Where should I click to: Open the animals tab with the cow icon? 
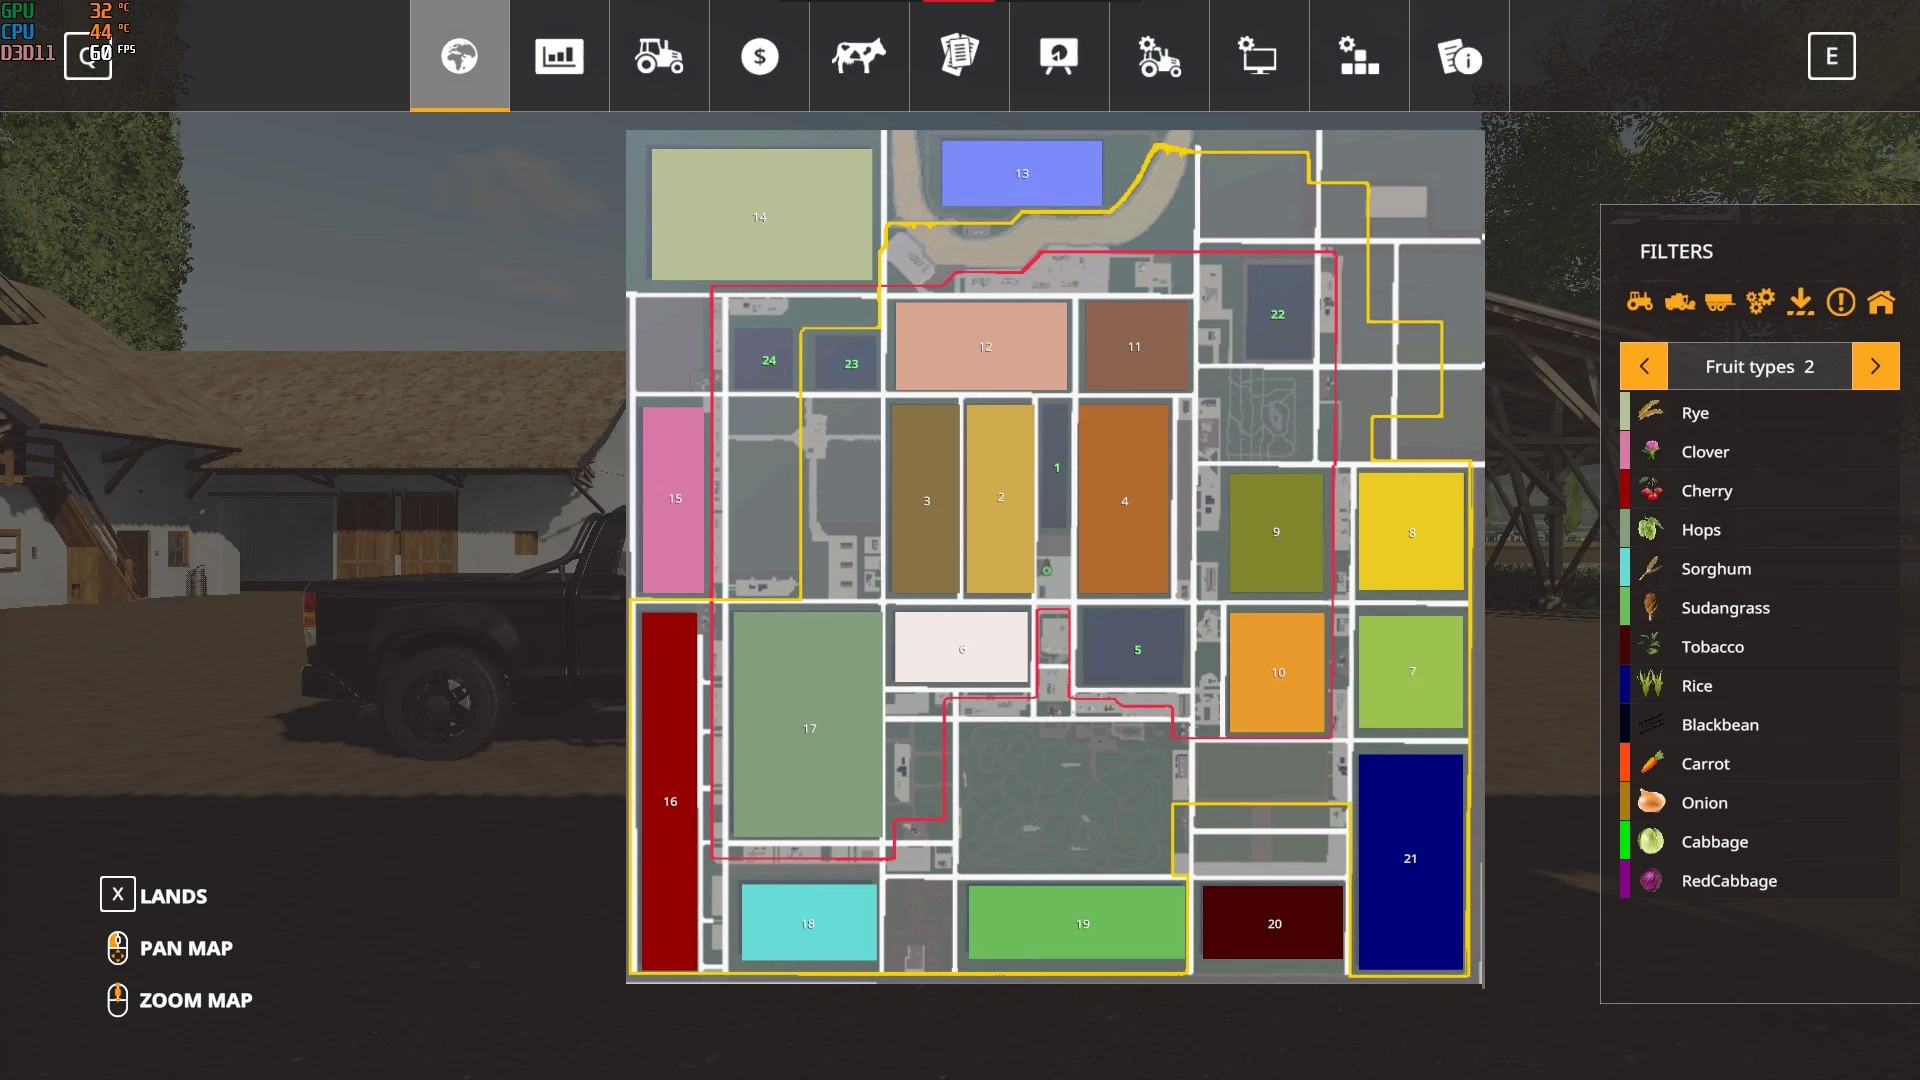point(859,56)
